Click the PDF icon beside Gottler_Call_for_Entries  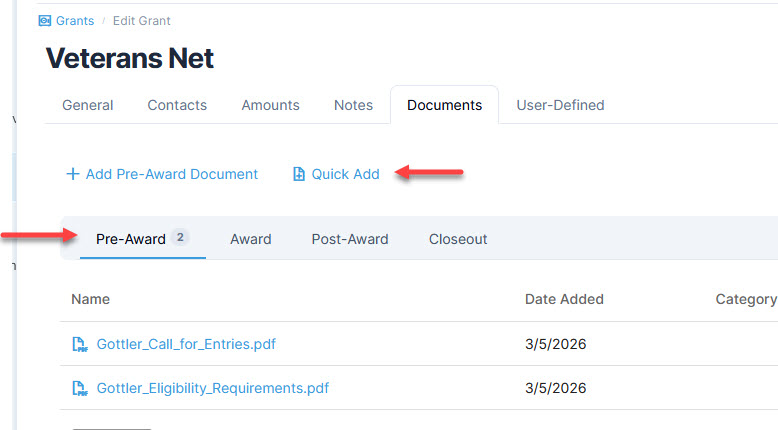(x=80, y=344)
